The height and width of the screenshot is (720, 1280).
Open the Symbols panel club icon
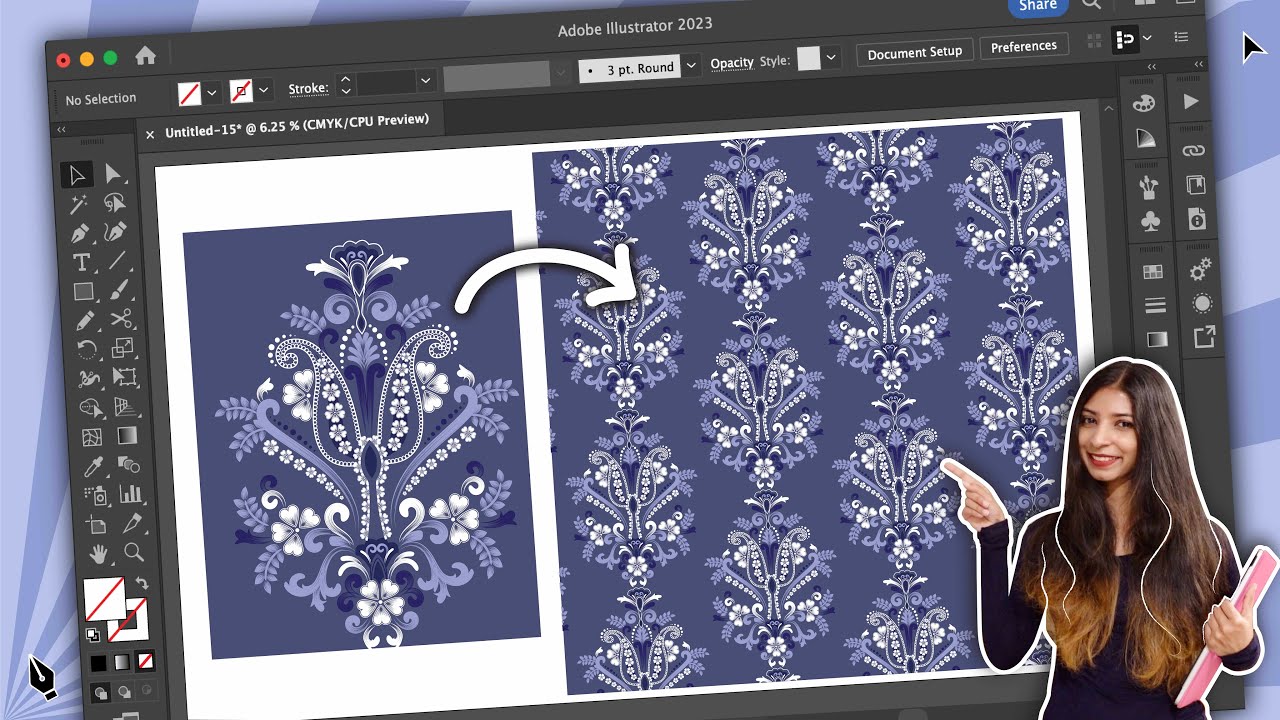[x=1150, y=221]
